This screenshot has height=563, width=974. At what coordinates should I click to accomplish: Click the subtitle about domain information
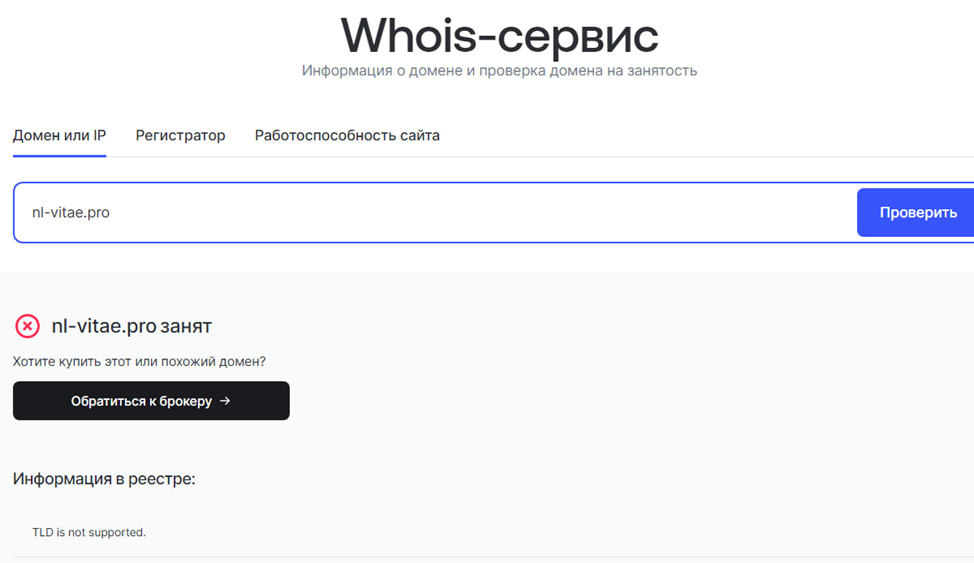pyautogui.click(x=499, y=71)
